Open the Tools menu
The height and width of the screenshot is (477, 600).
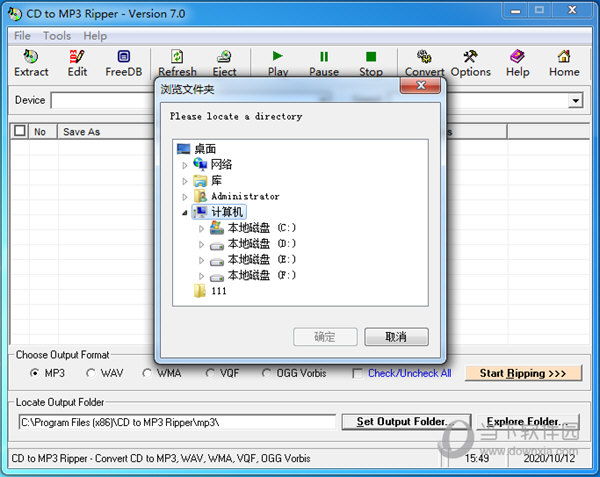tap(57, 36)
